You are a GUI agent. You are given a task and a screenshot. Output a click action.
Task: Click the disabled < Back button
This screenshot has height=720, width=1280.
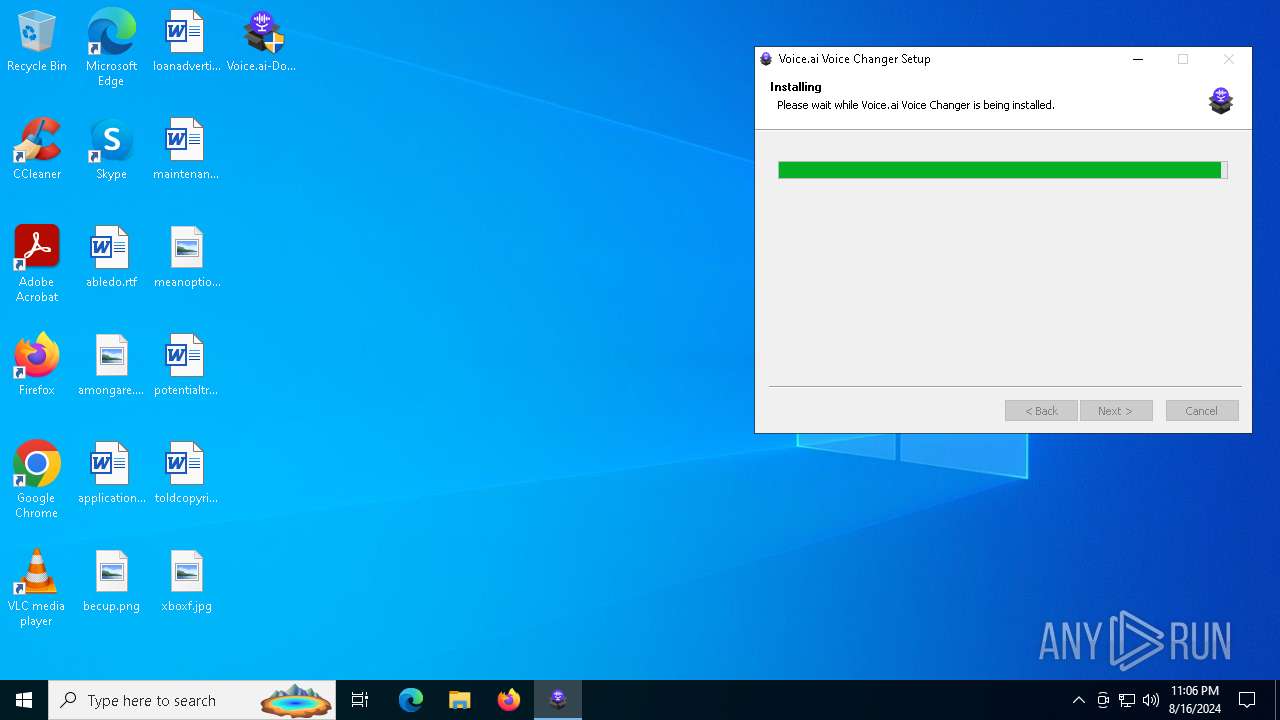pyautogui.click(x=1041, y=411)
